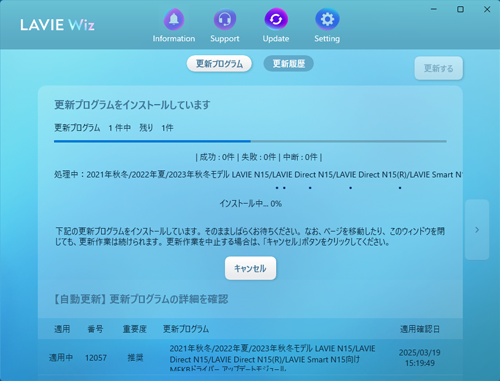Open the Setting gear icon

(x=327, y=20)
